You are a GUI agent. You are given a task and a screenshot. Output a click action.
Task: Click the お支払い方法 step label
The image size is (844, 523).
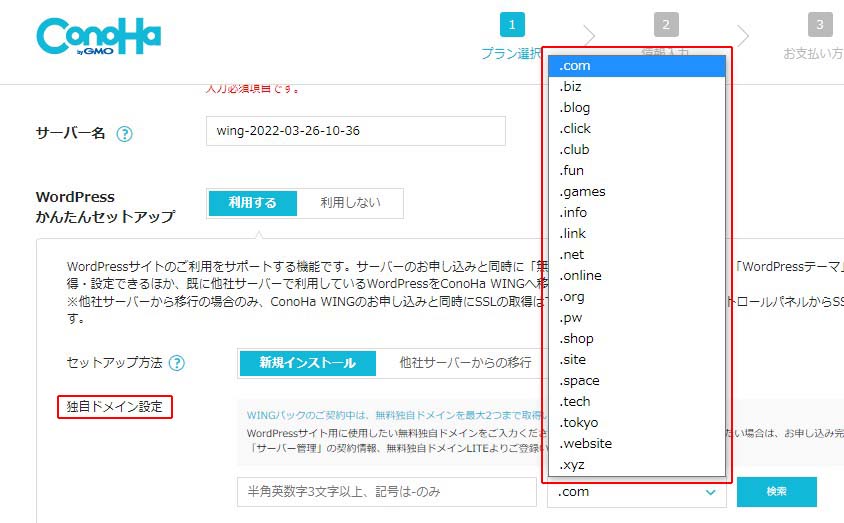(x=813, y=53)
